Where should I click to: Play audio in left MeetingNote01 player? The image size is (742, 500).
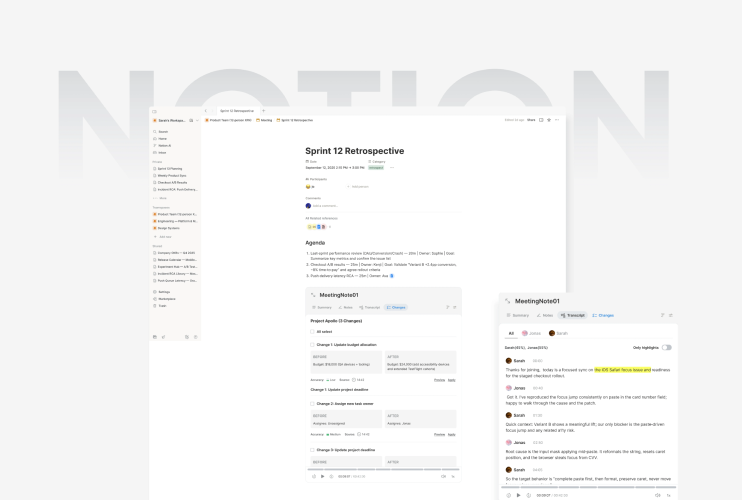pos(323,477)
